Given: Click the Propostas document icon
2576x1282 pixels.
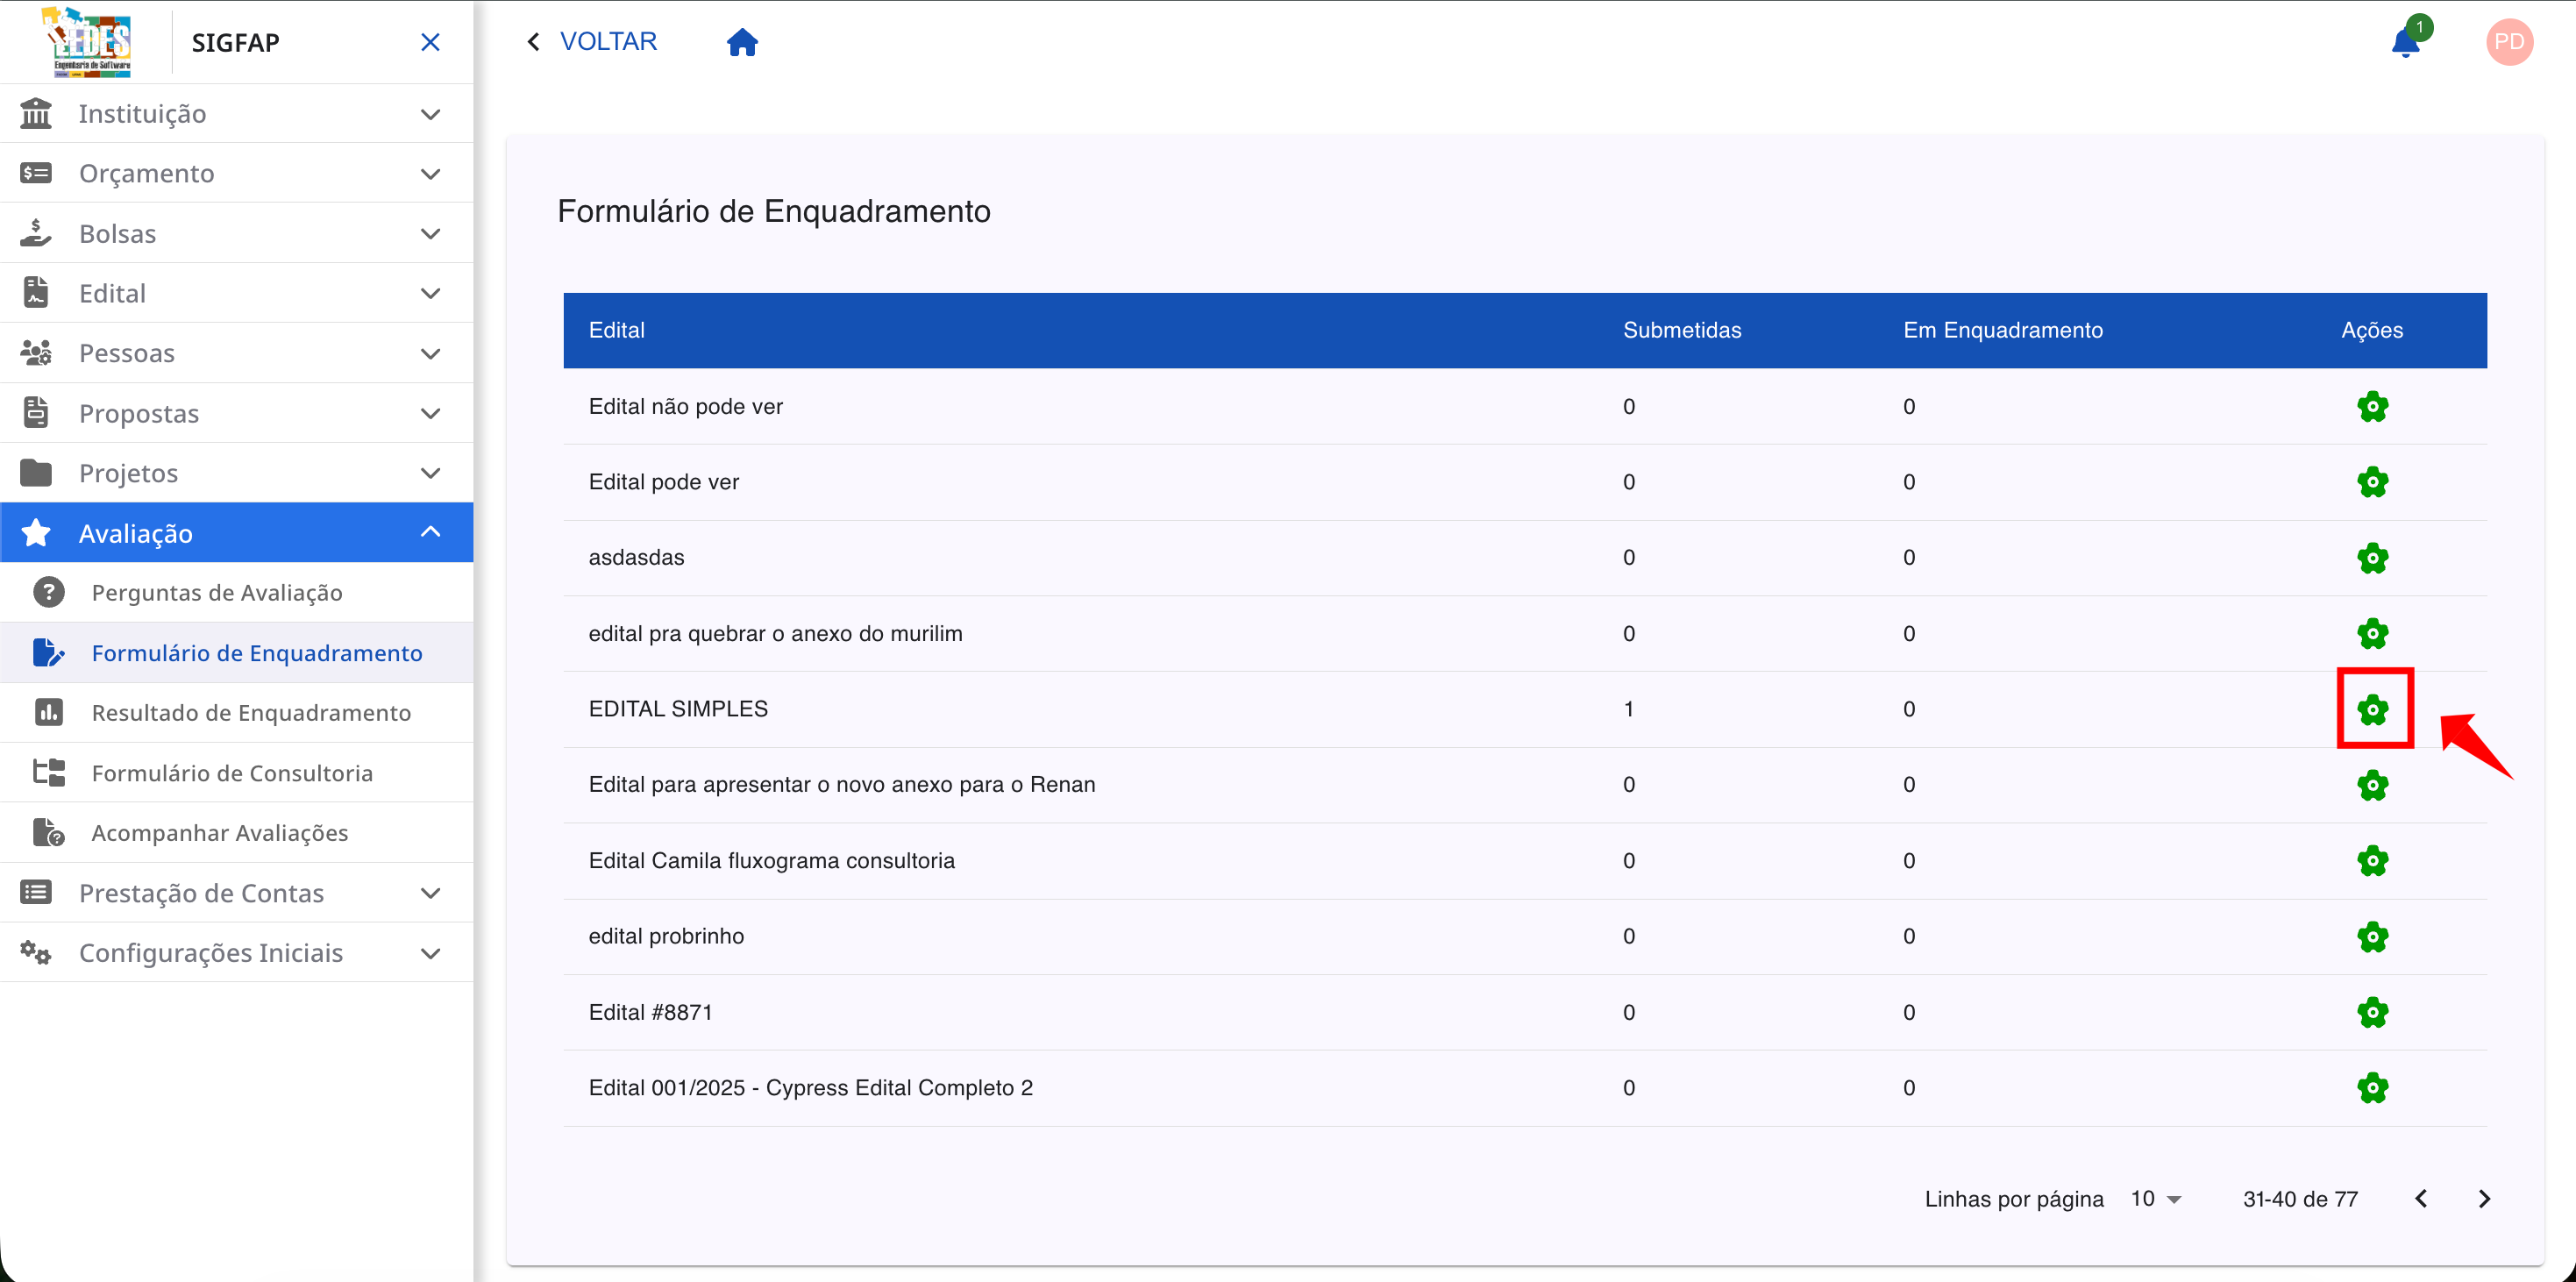Looking at the screenshot, I should coord(37,412).
